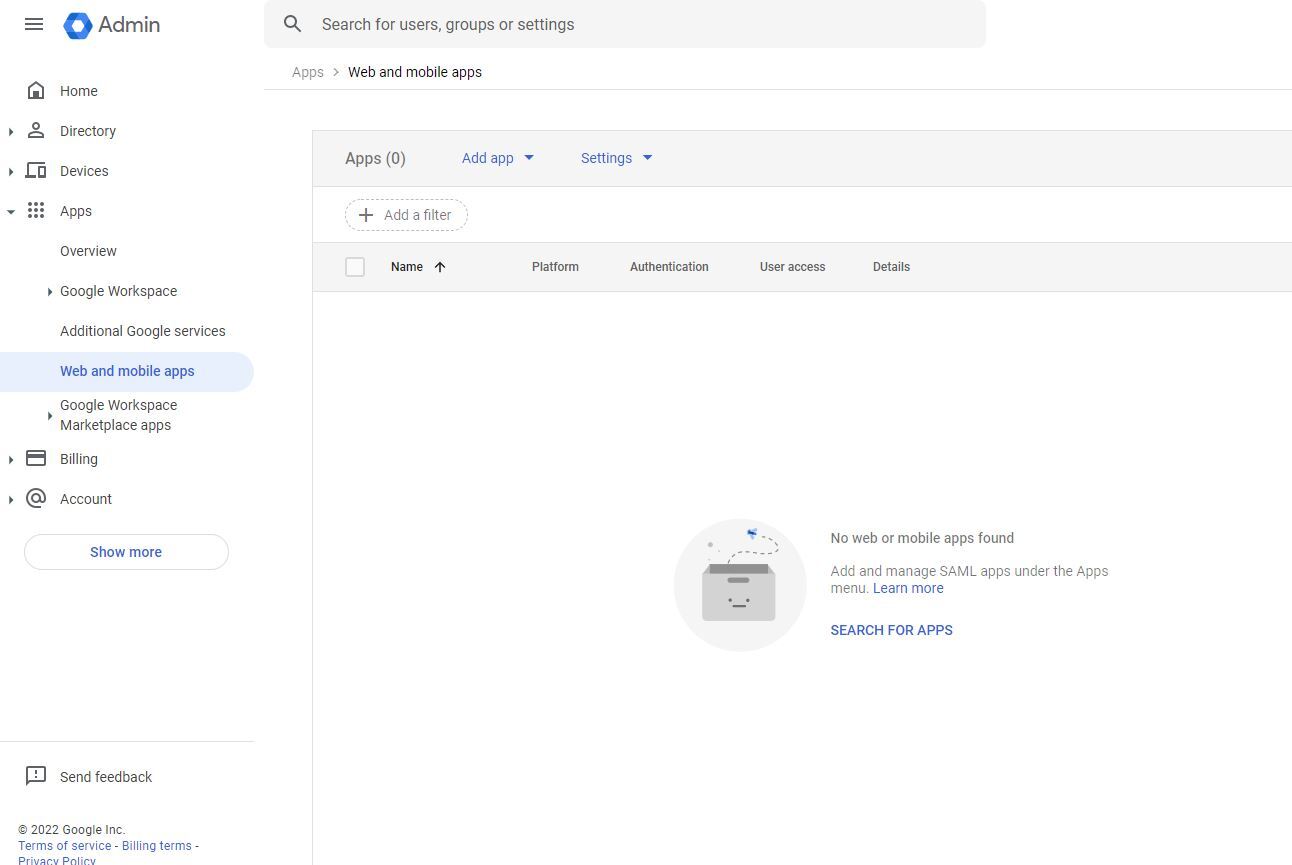Expand Google Workspace Marketplace apps arrow

49,415
